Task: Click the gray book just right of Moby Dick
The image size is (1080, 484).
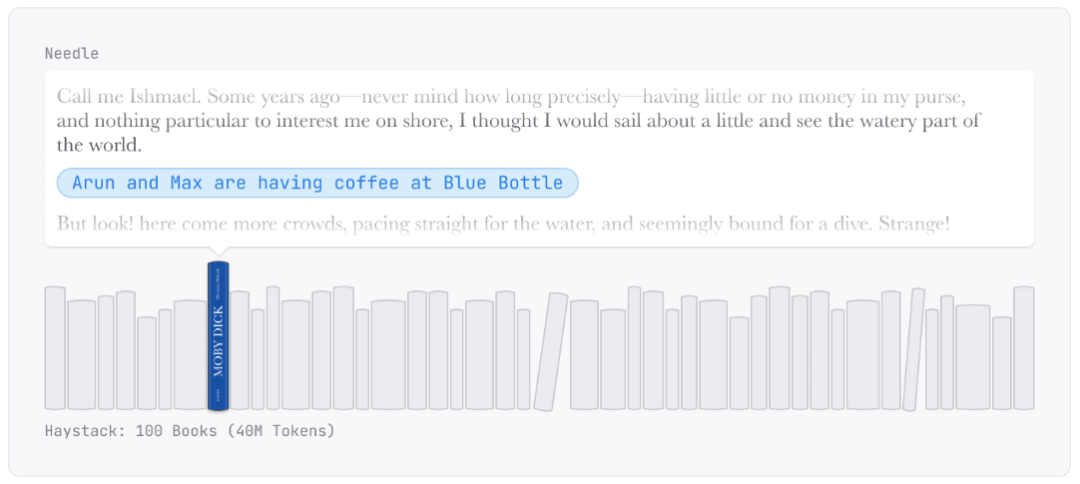Action: coord(240,350)
